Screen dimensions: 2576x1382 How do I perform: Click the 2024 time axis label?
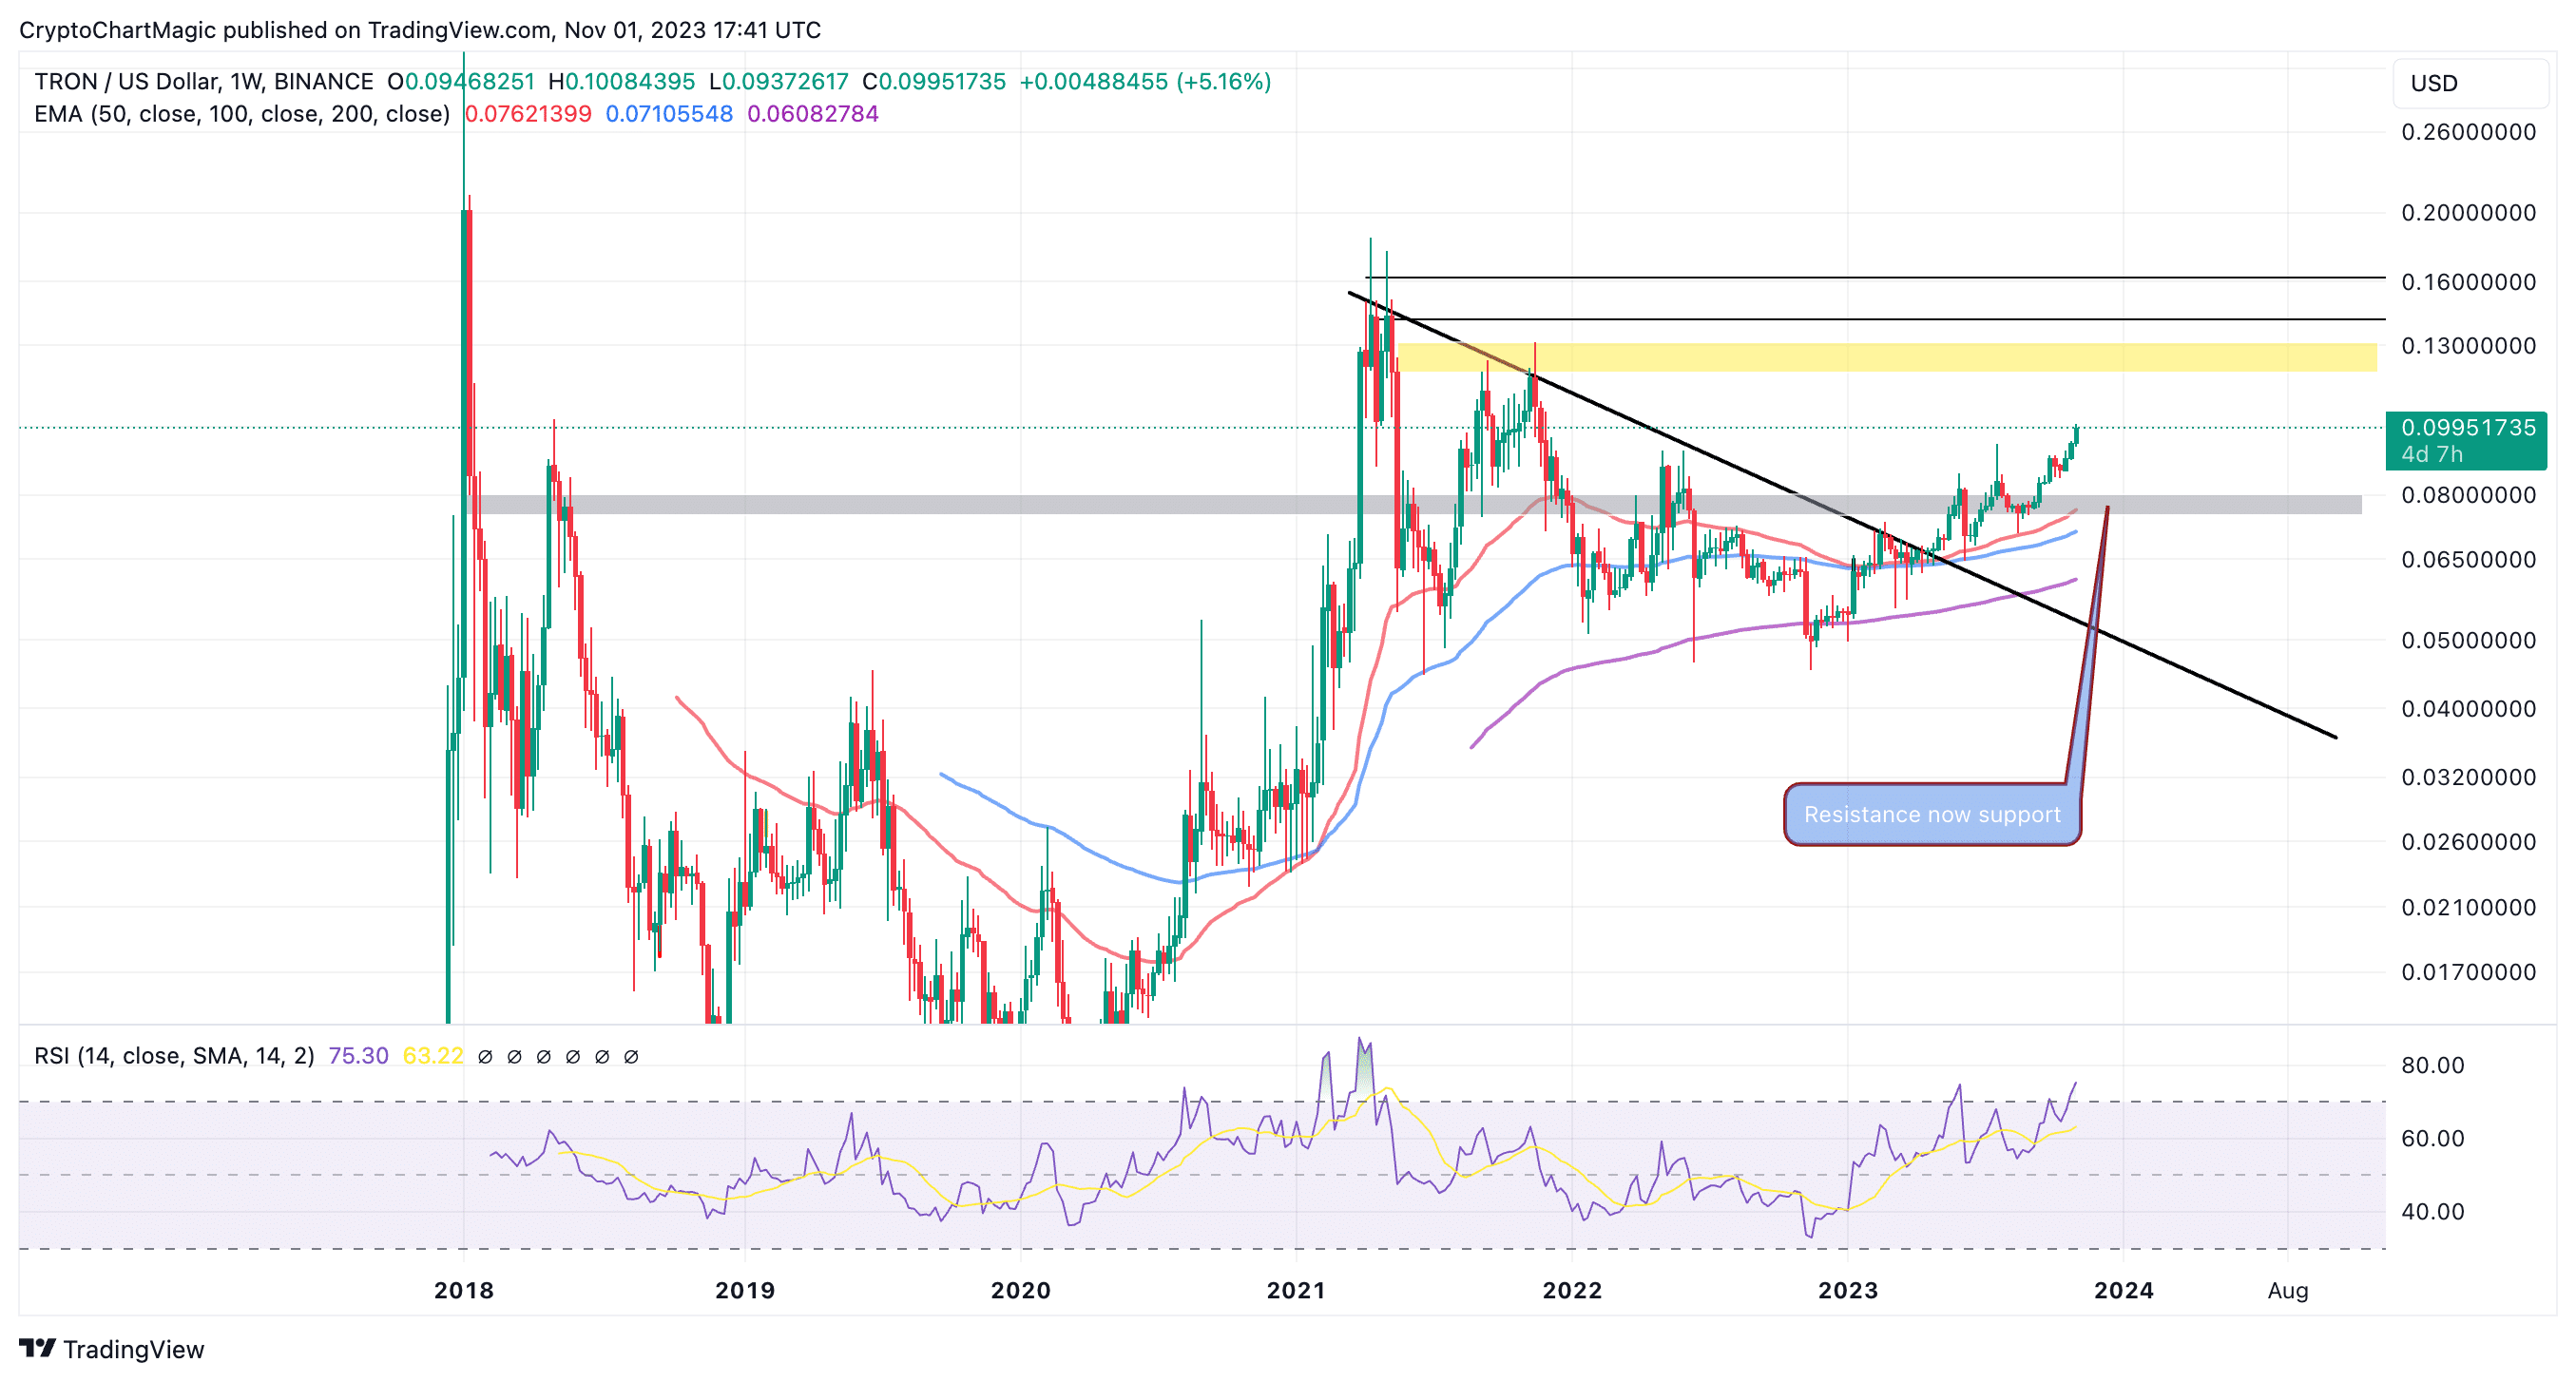pos(2124,1290)
